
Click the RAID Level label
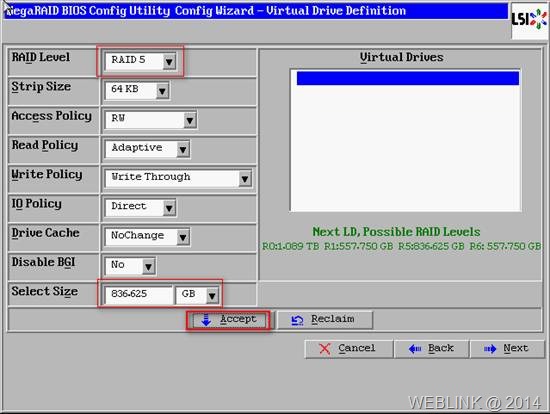41,58
